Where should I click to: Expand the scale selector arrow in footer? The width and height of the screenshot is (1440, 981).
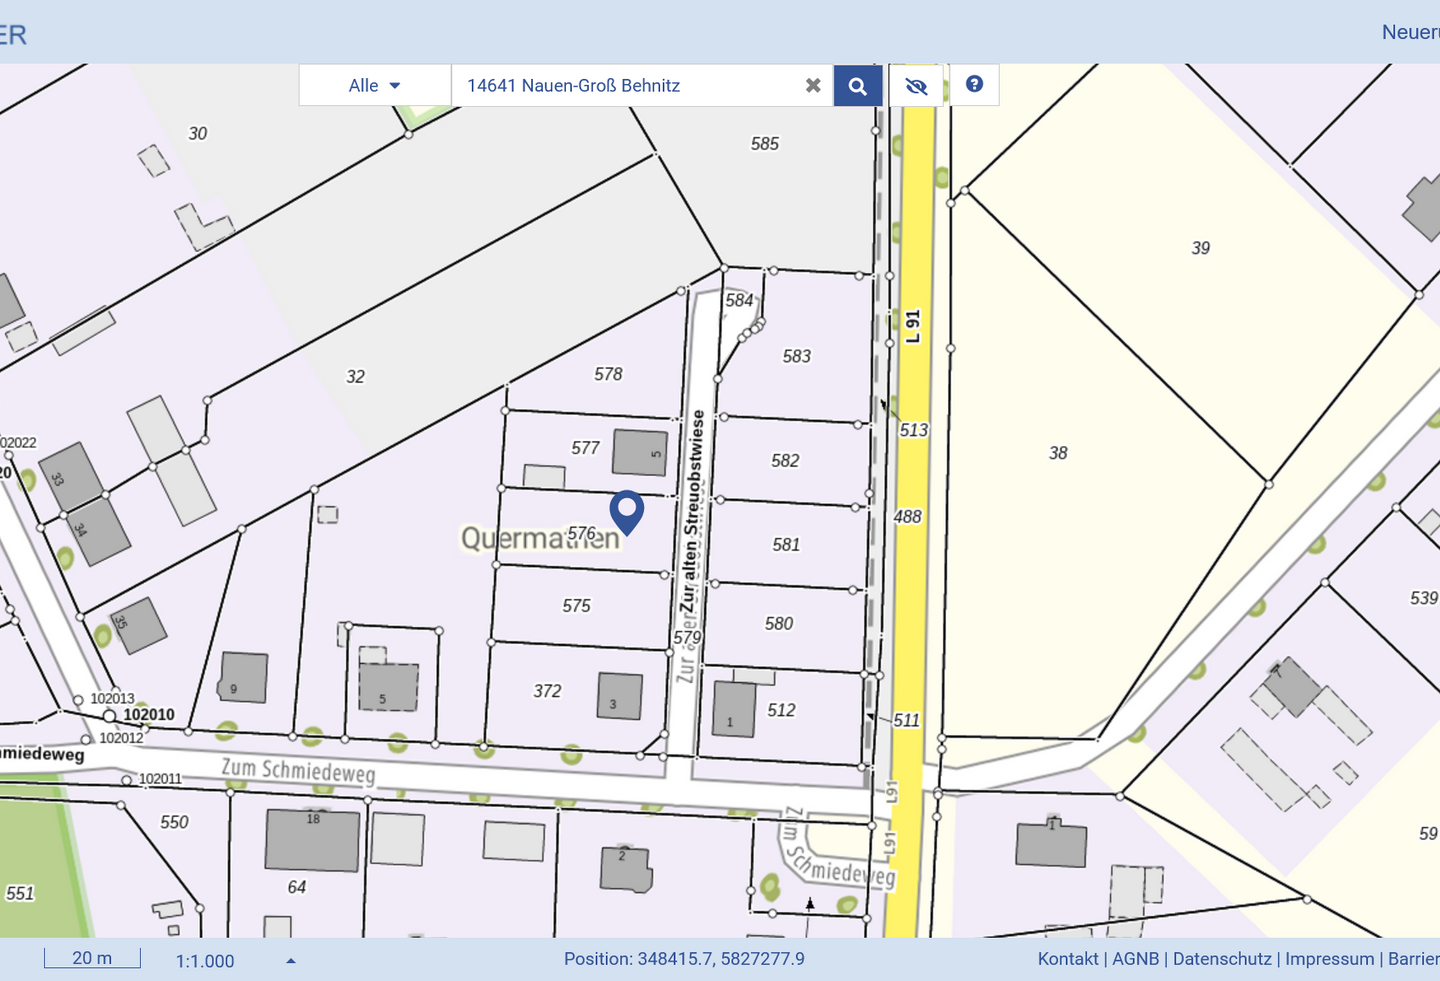(x=291, y=961)
